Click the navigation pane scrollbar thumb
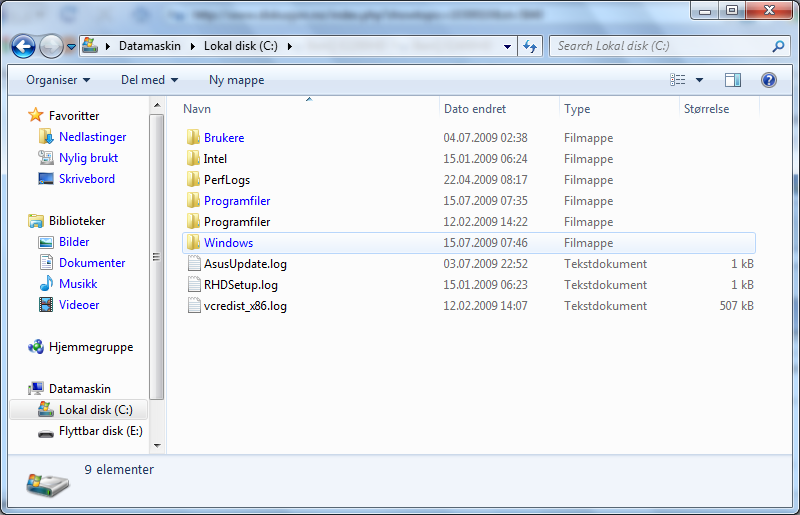 [157, 257]
